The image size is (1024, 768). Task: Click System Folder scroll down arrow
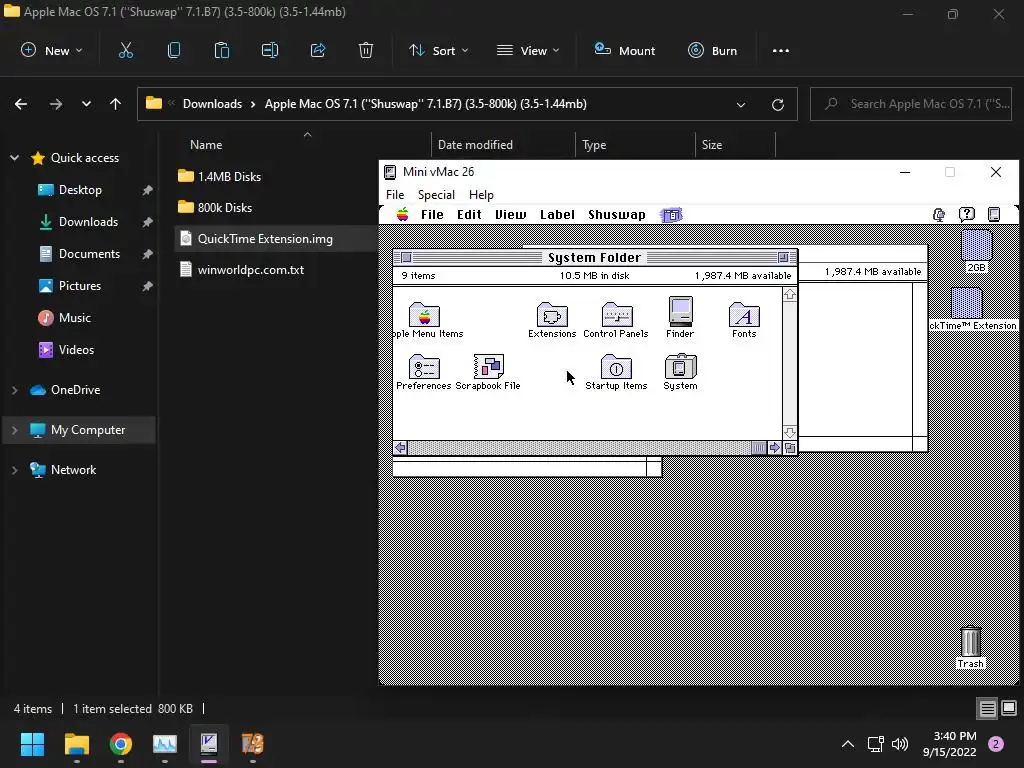(x=790, y=432)
